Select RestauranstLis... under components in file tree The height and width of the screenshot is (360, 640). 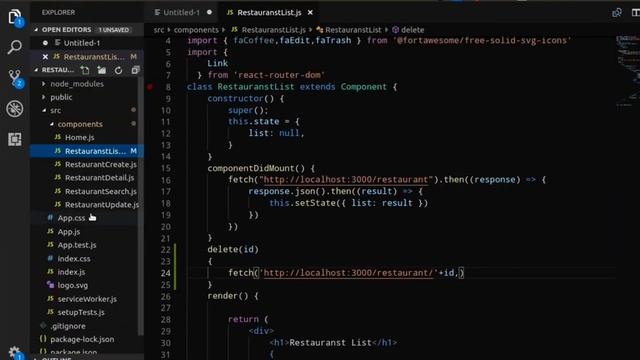pyautogui.click(x=95, y=151)
